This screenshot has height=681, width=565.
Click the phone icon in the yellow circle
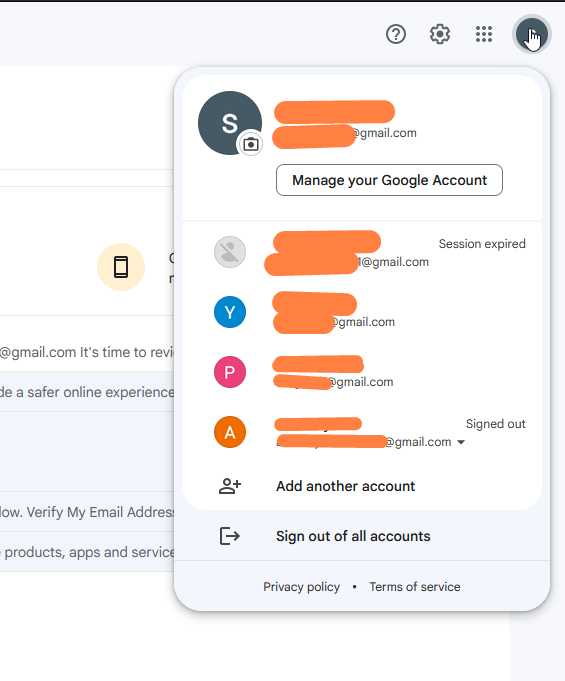click(121, 267)
